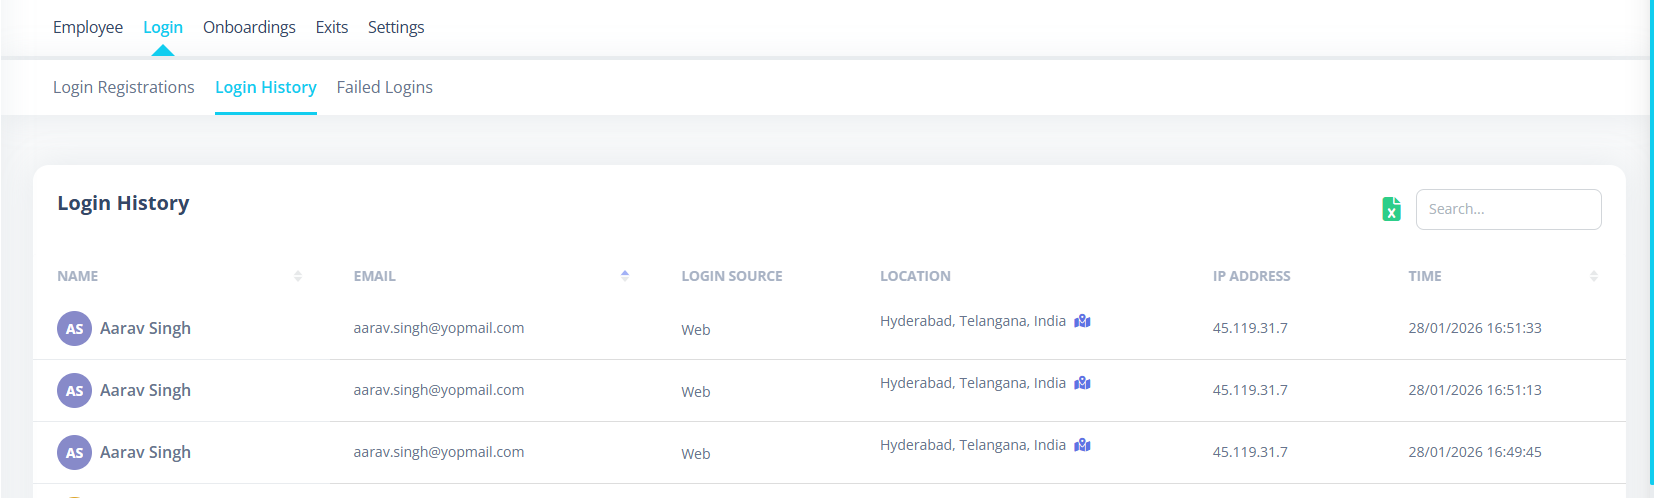Image resolution: width=1654 pixels, height=498 pixels.
Task: Click Web source in 16:49:45 row
Action: [x=696, y=454]
